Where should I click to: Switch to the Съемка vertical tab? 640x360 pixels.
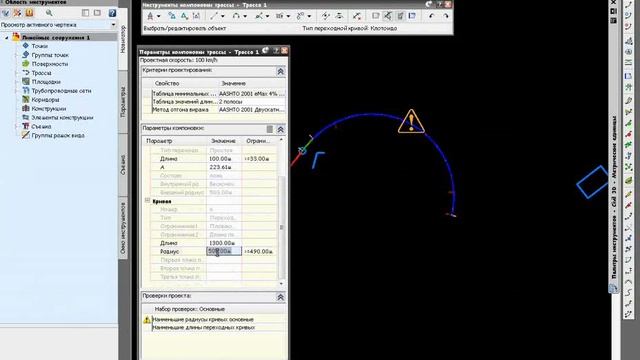[x=123, y=164]
